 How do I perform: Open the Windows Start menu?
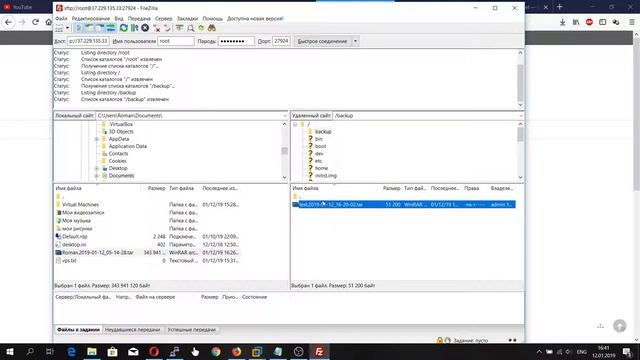(10, 351)
